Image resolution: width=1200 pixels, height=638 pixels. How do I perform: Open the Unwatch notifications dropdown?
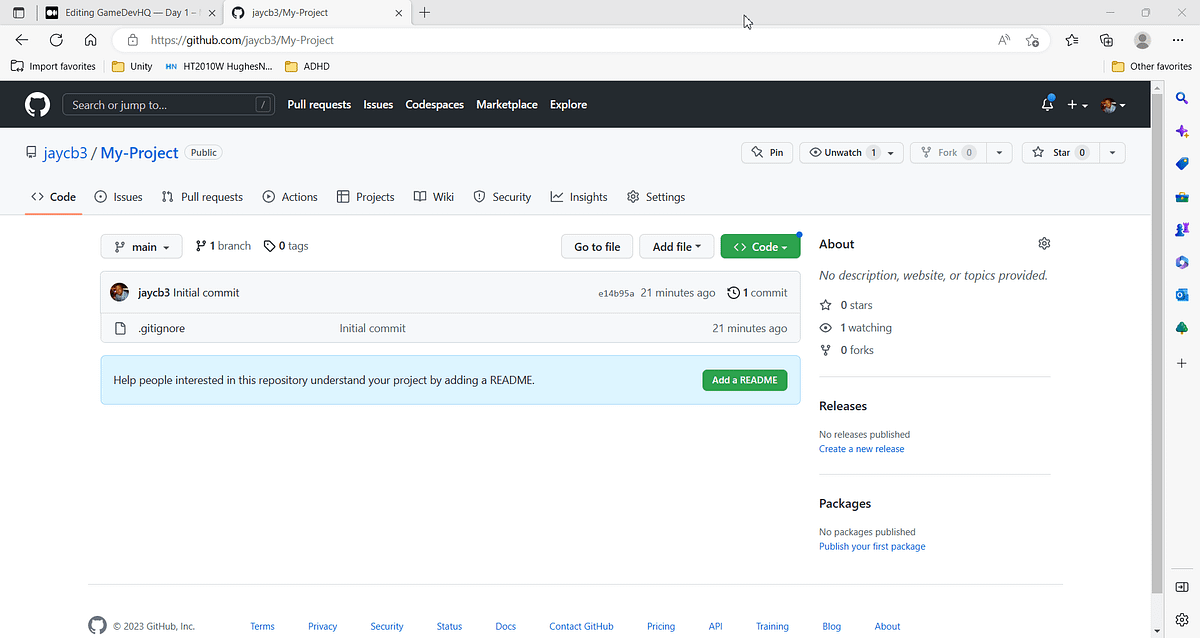(853, 152)
